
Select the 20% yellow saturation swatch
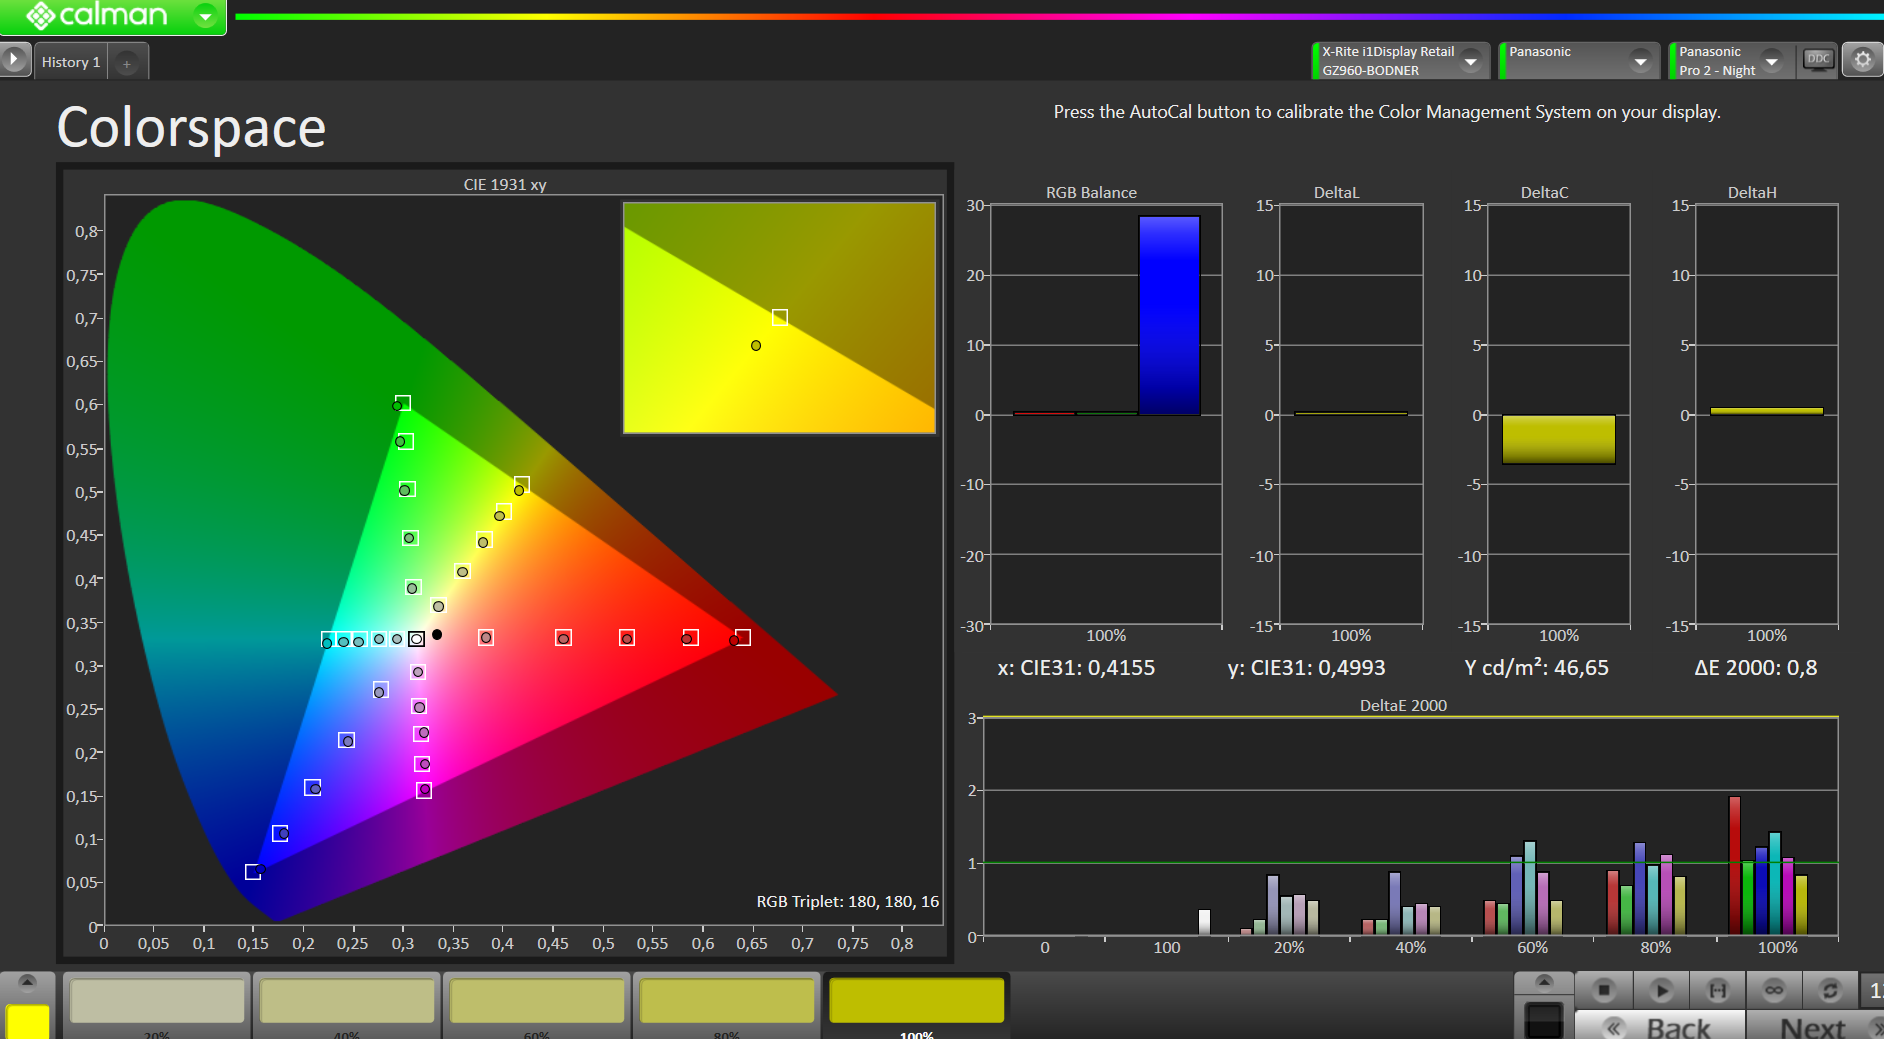(157, 1000)
